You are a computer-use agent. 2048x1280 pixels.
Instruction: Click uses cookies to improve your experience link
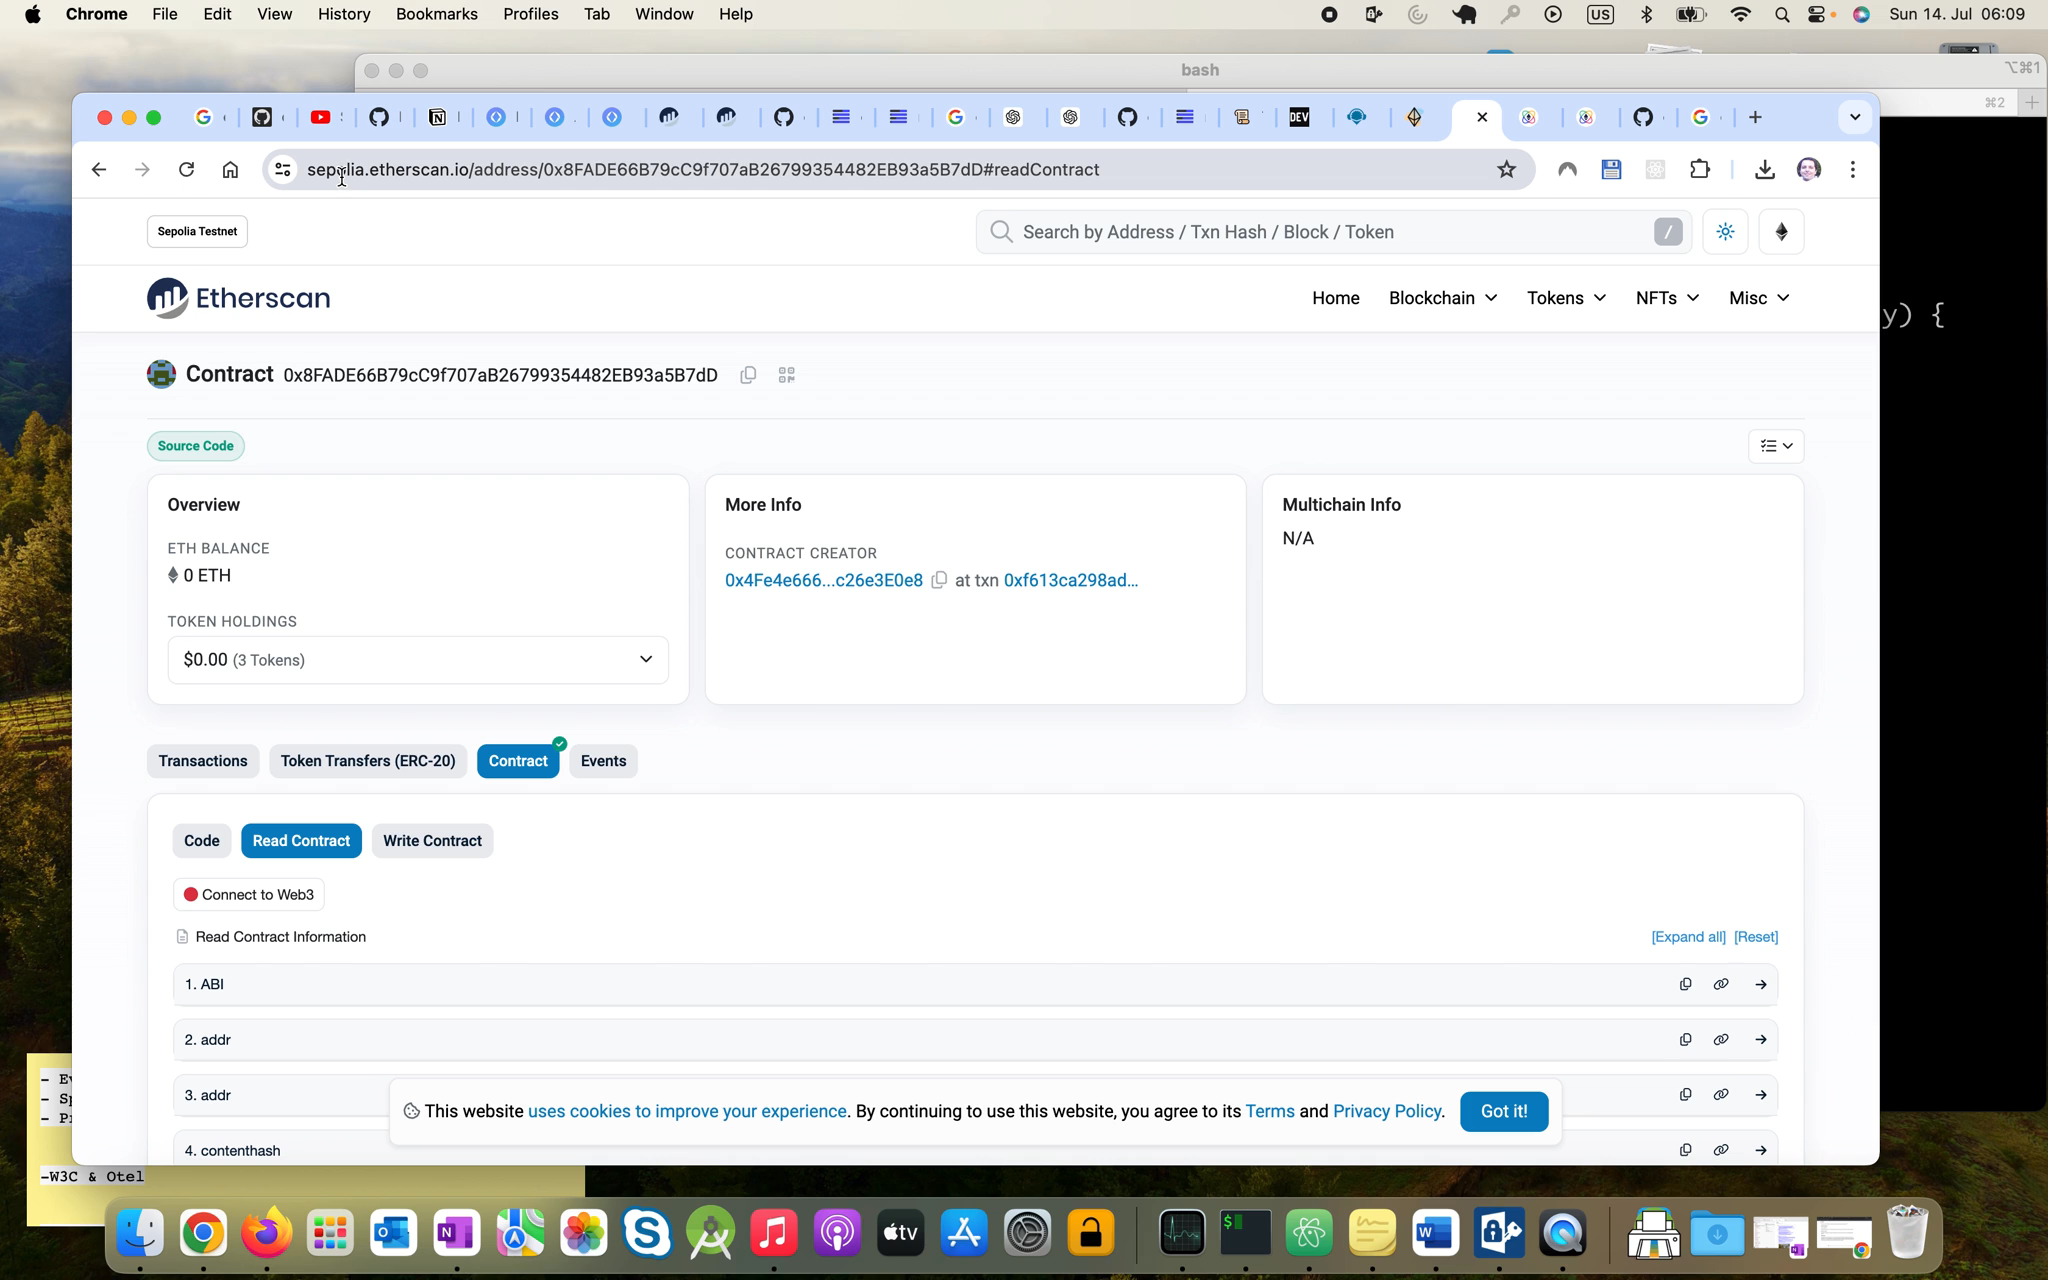tap(687, 1111)
